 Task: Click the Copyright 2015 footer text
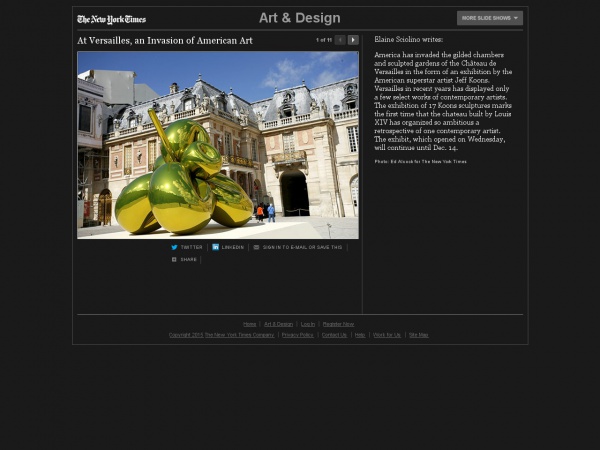(x=186, y=335)
